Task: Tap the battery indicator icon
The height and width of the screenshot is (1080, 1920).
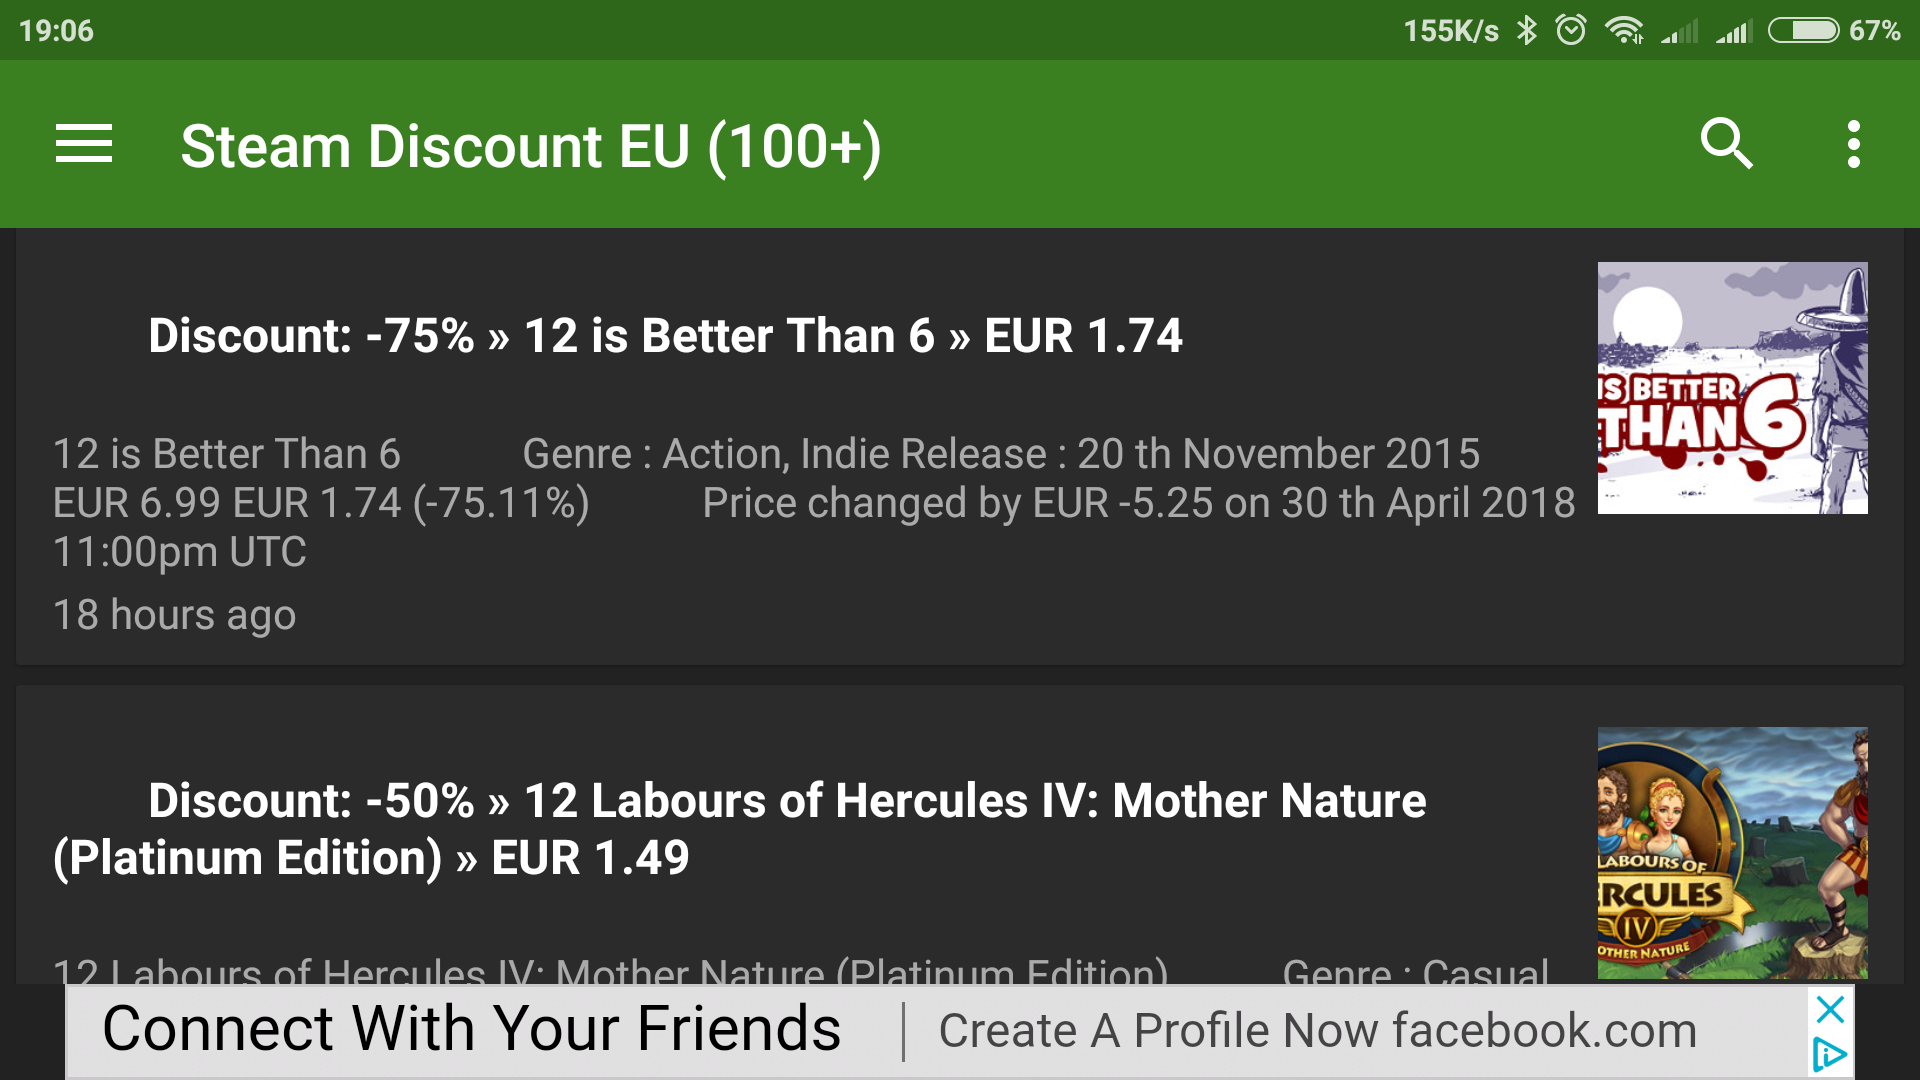Action: [1803, 30]
